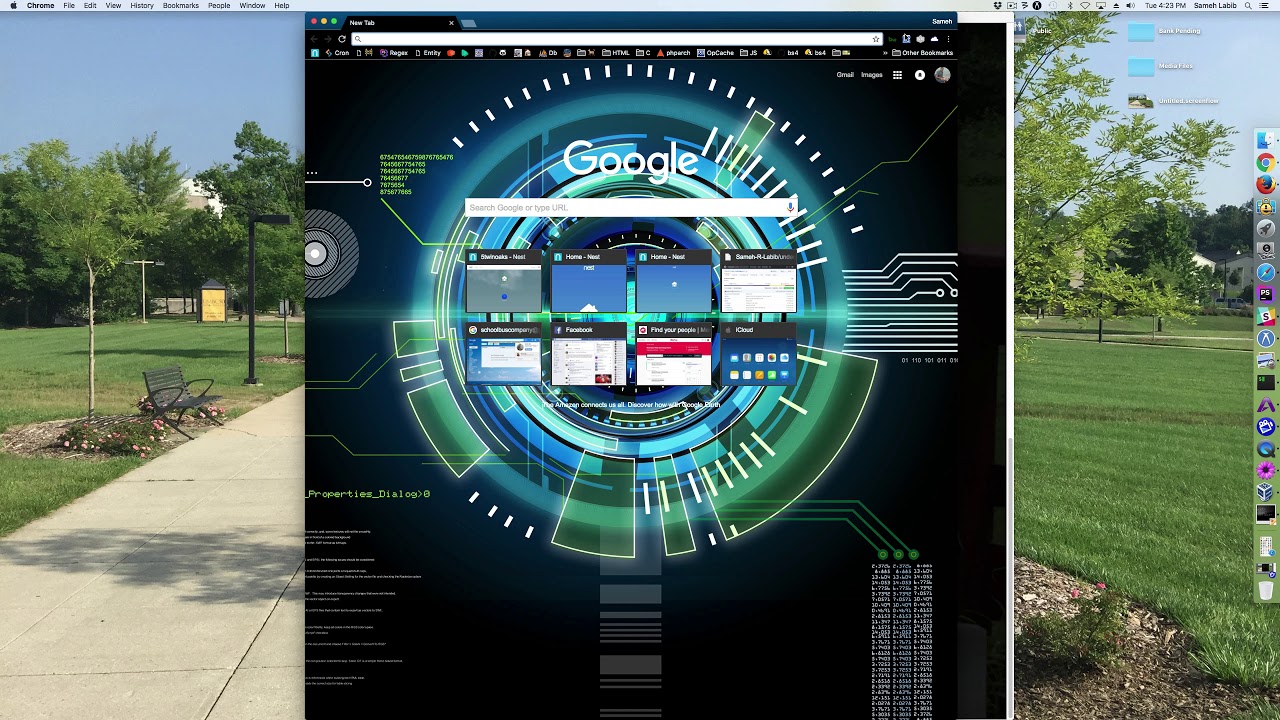Click Sameh Labib user name in menu bar
Image resolution: width=1280 pixels, height=720 pixels.
click(1214, 6)
